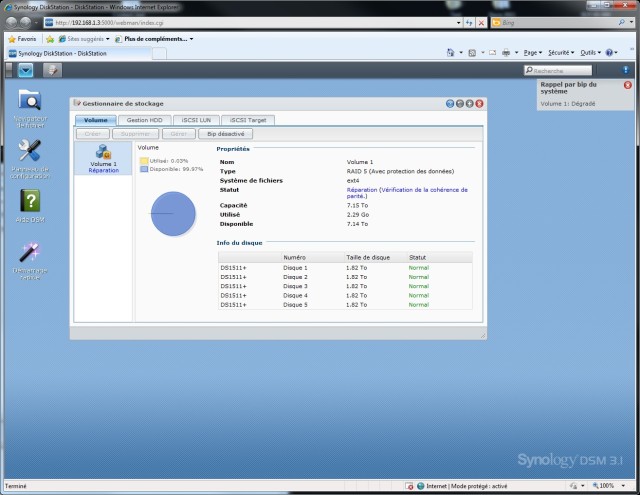Screen dimensions: 640x495
Task: Switch to iSCSI Target tab
Action: click(x=248, y=120)
